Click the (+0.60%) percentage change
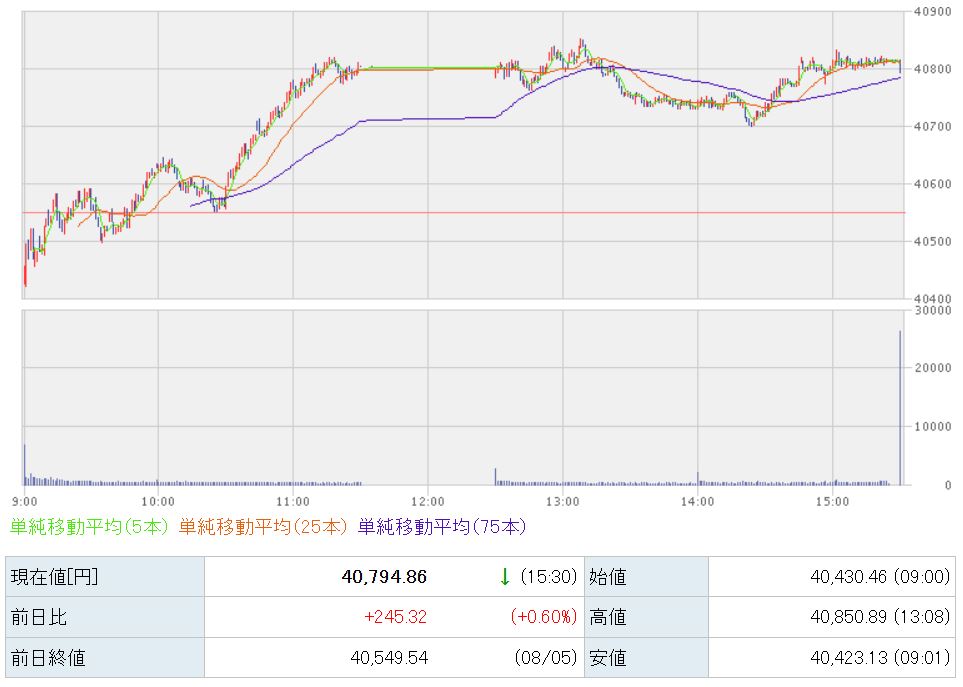The height and width of the screenshot is (687, 963). click(x=544, y=616)
